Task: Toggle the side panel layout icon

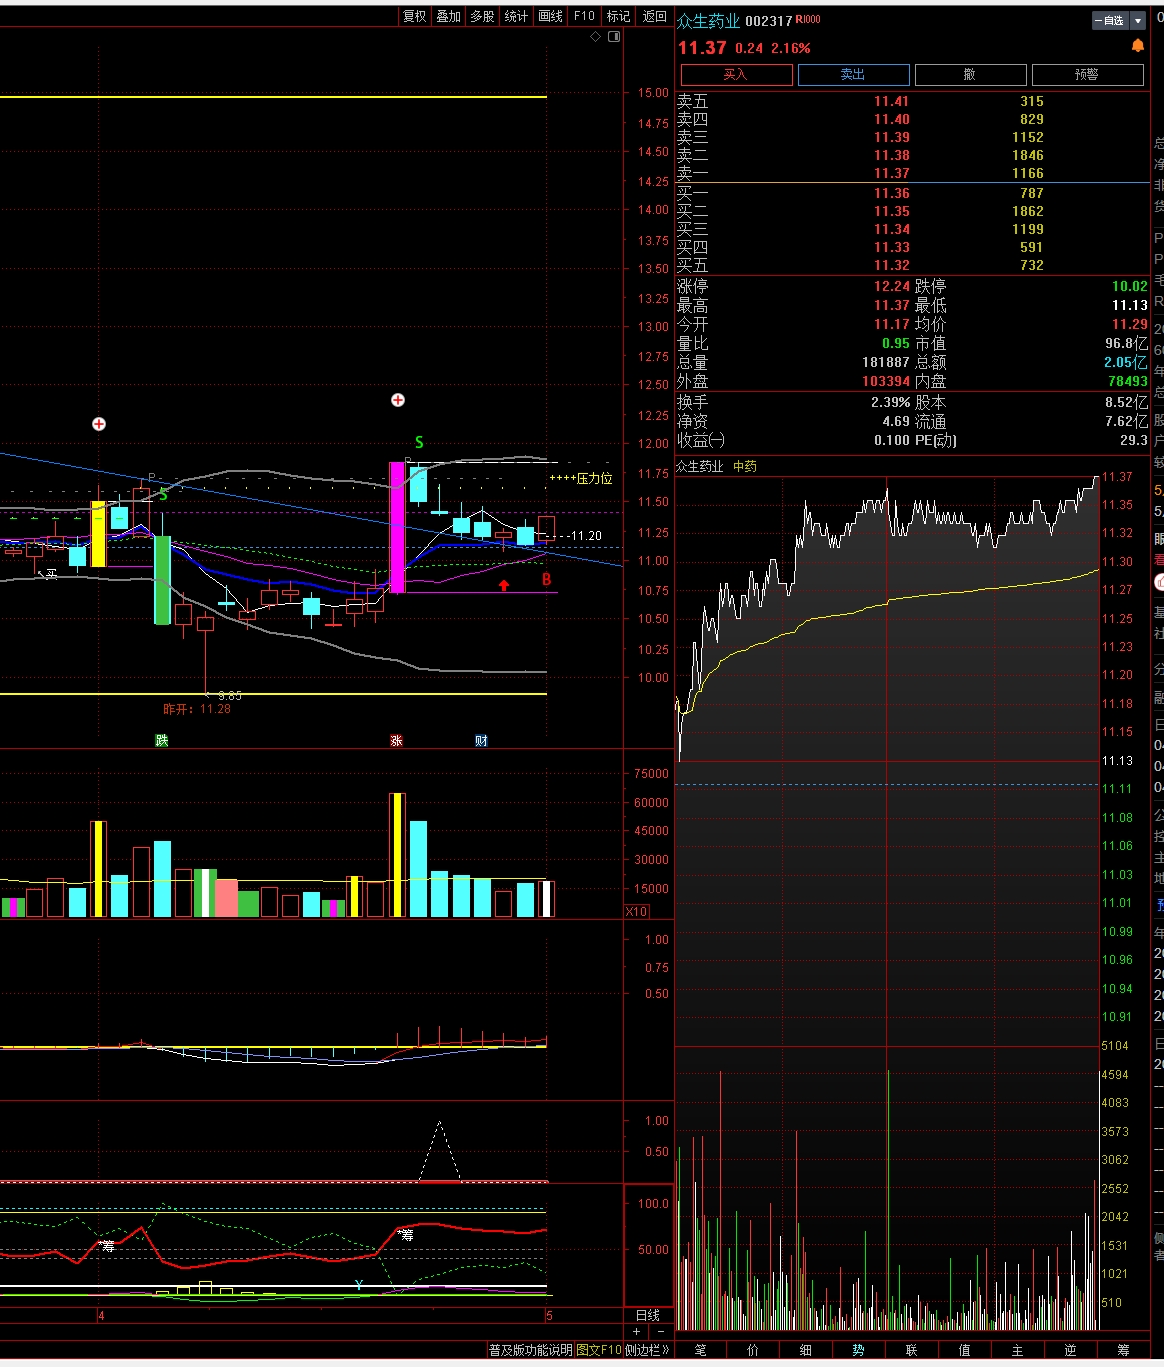Action: point(614,36)
